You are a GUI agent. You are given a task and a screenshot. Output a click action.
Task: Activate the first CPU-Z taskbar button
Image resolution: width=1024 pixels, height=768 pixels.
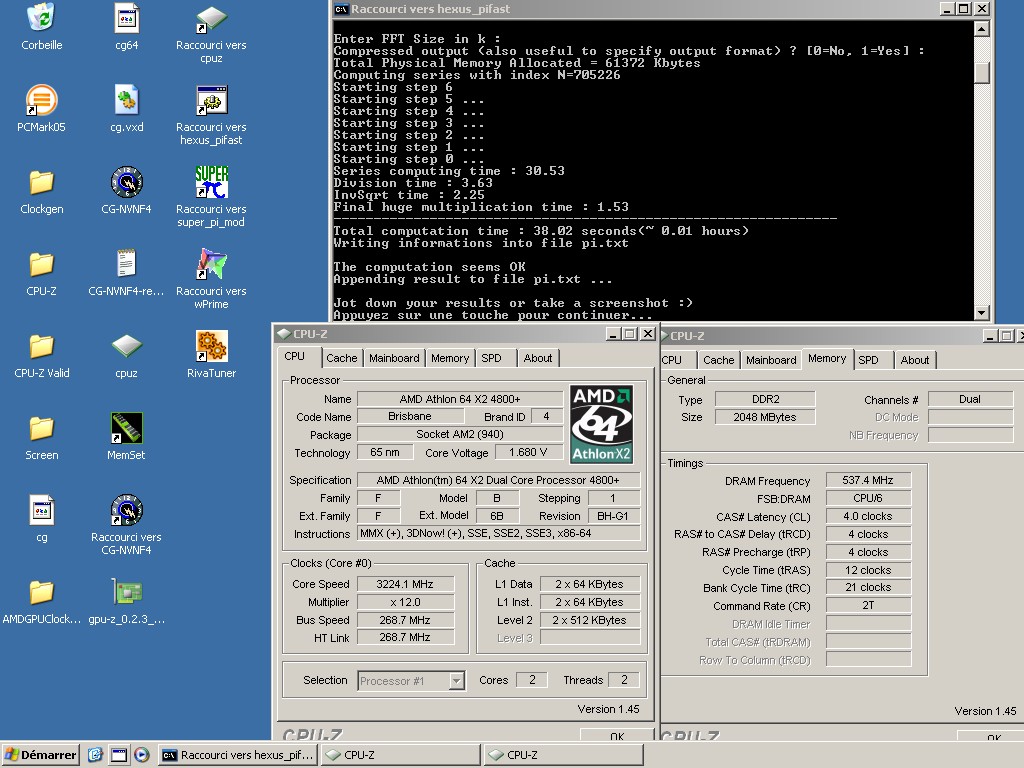tap(400, 755)
